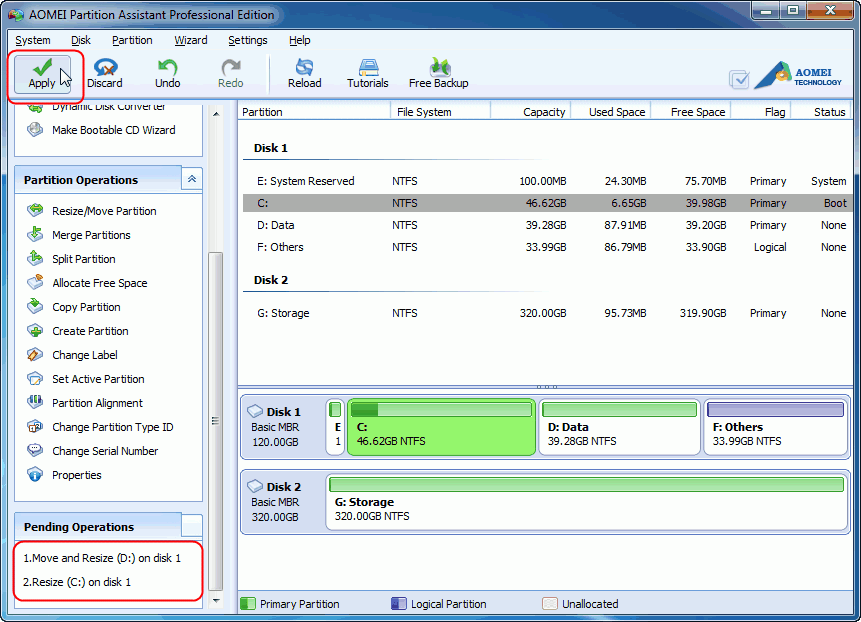The image size is (861, 622).
Task: Select Resize/Move Partition
Action: pyautogui.click(x=106, y=211)
